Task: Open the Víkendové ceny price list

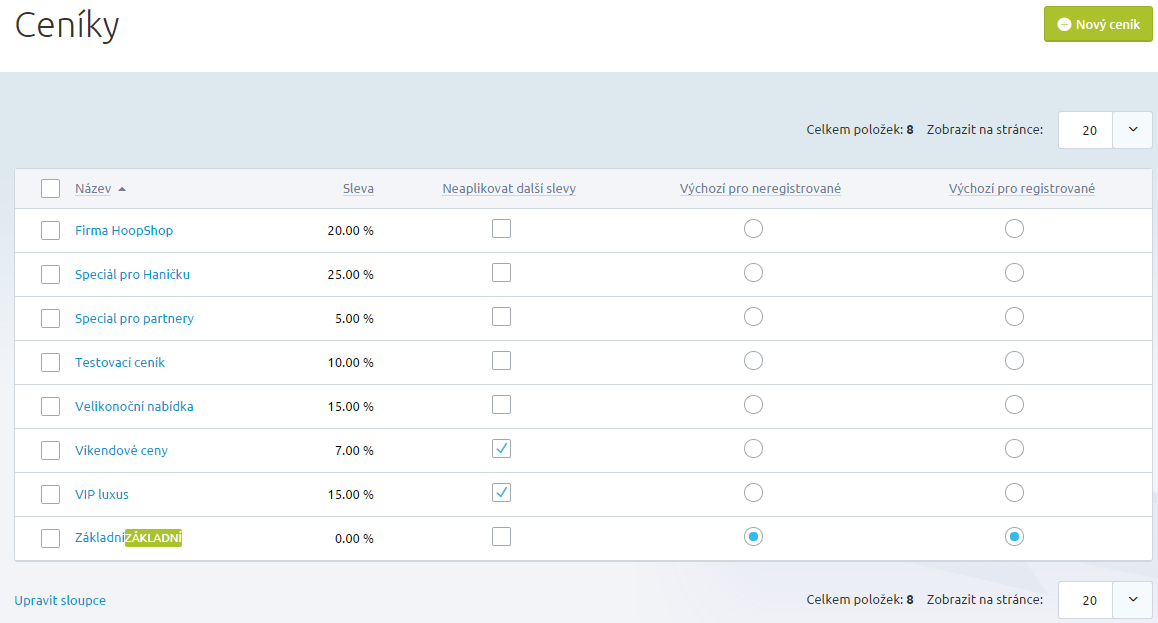Action: pos(121,450)
